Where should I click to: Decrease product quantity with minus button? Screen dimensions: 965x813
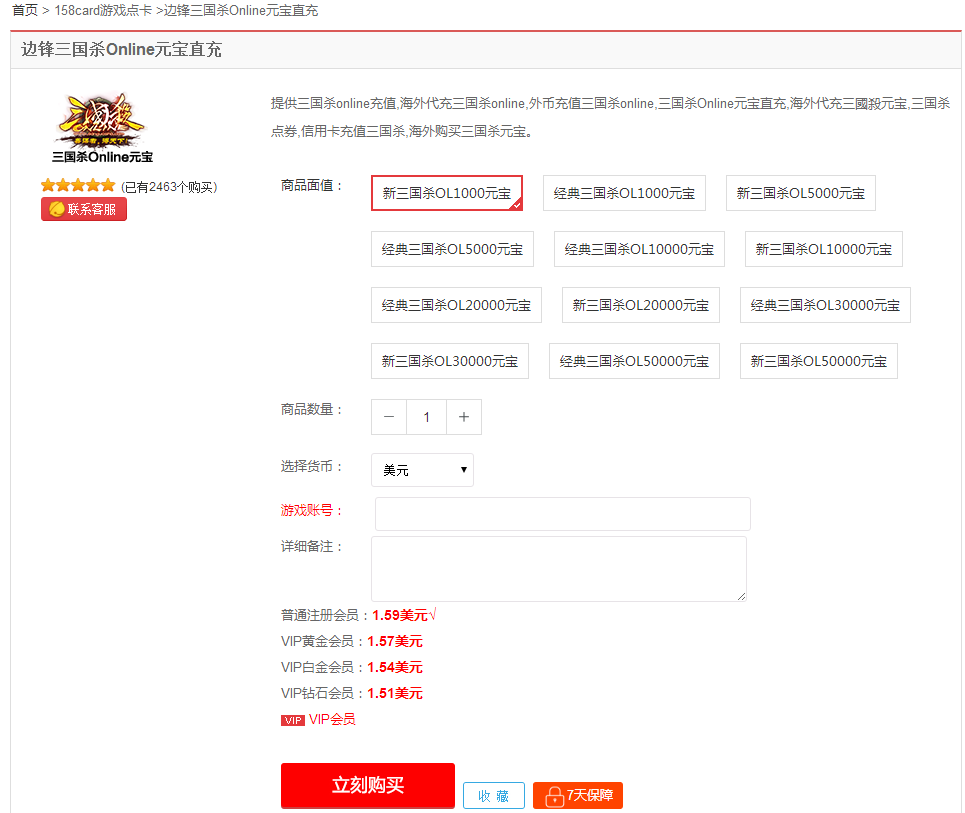click(x=389, y=417)
